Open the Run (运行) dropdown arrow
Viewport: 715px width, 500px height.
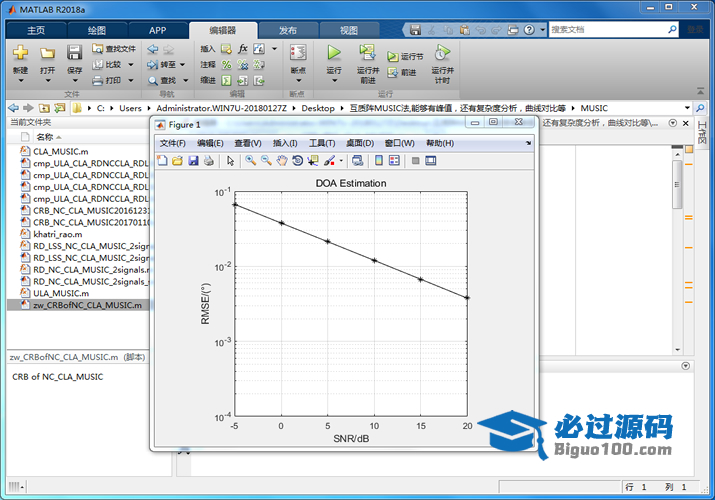334,81
